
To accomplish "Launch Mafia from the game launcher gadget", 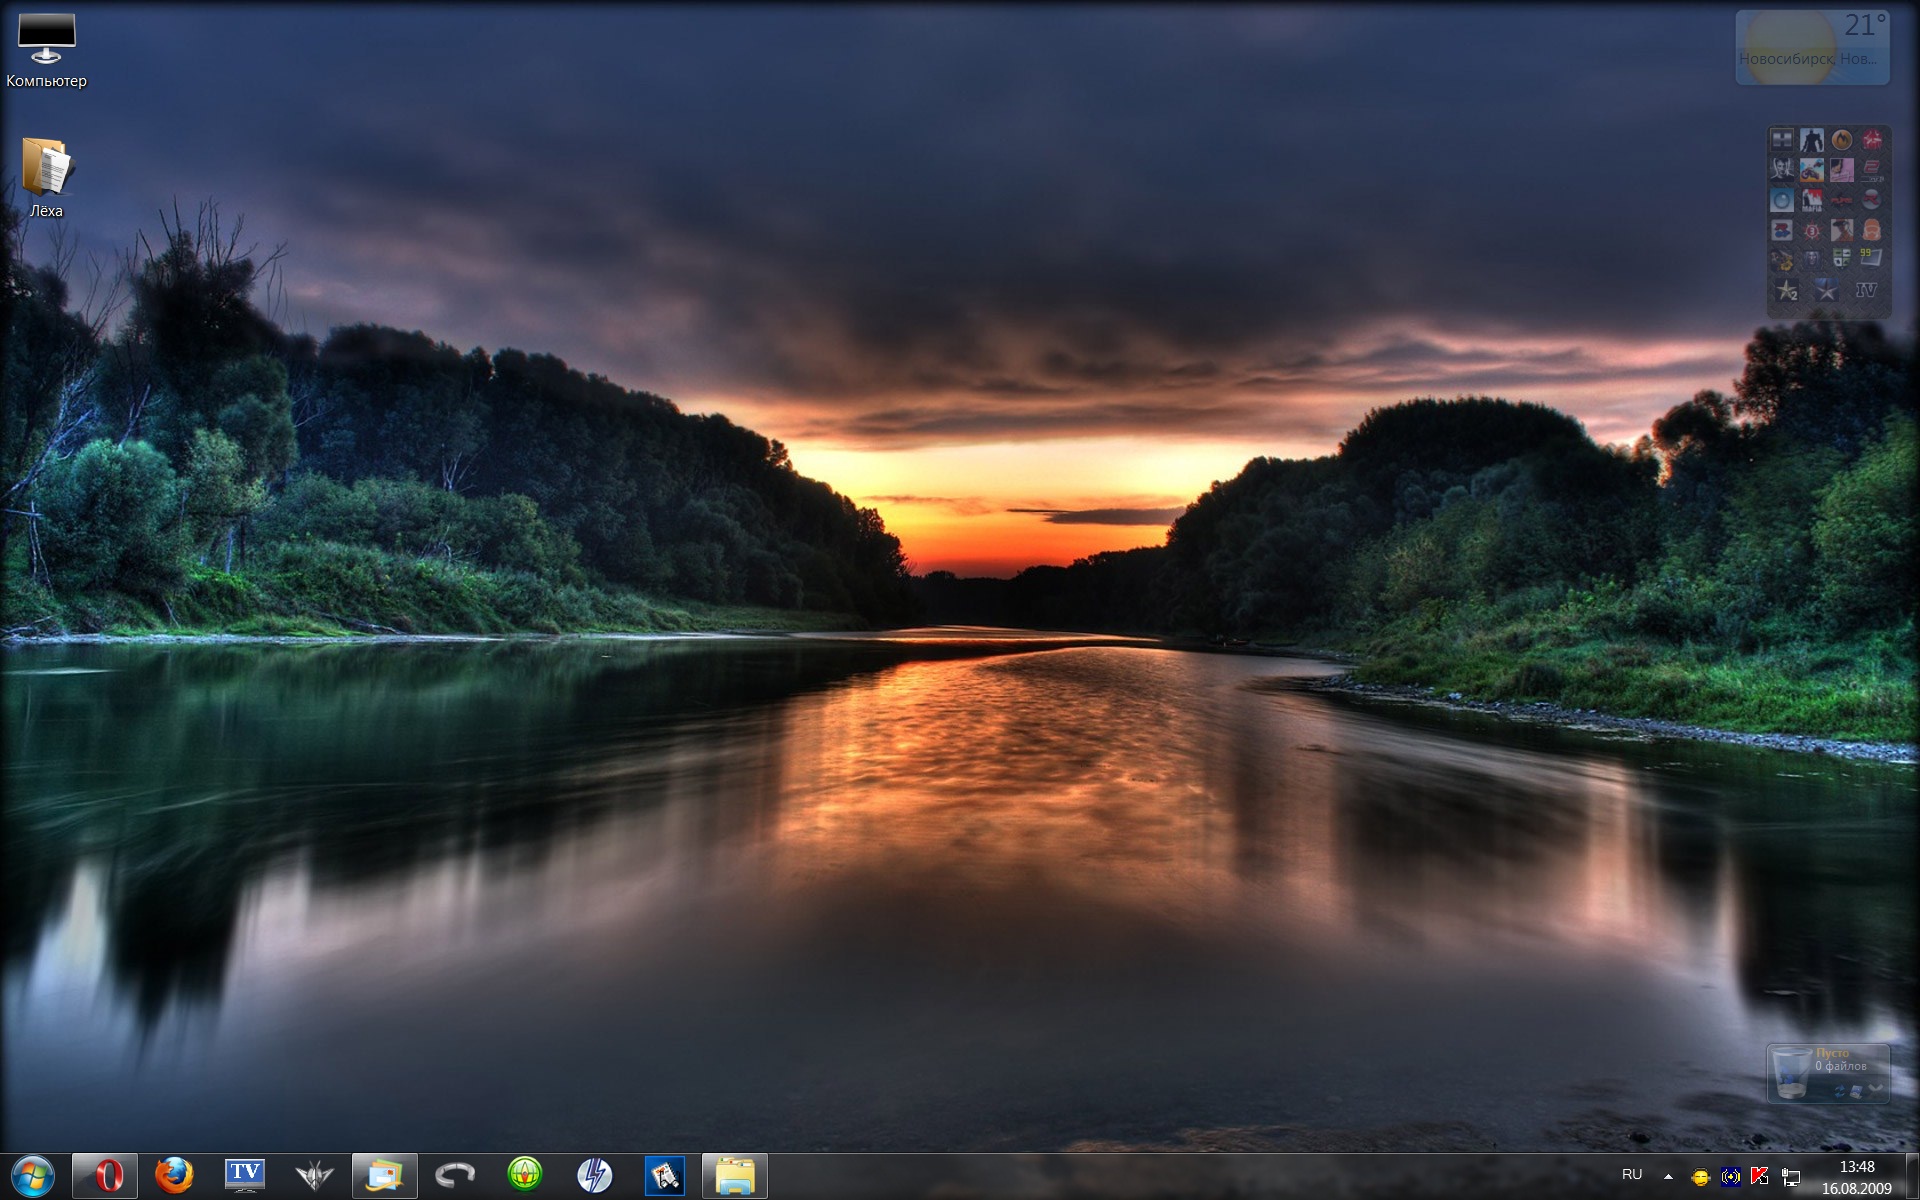I will (1812, 200).
